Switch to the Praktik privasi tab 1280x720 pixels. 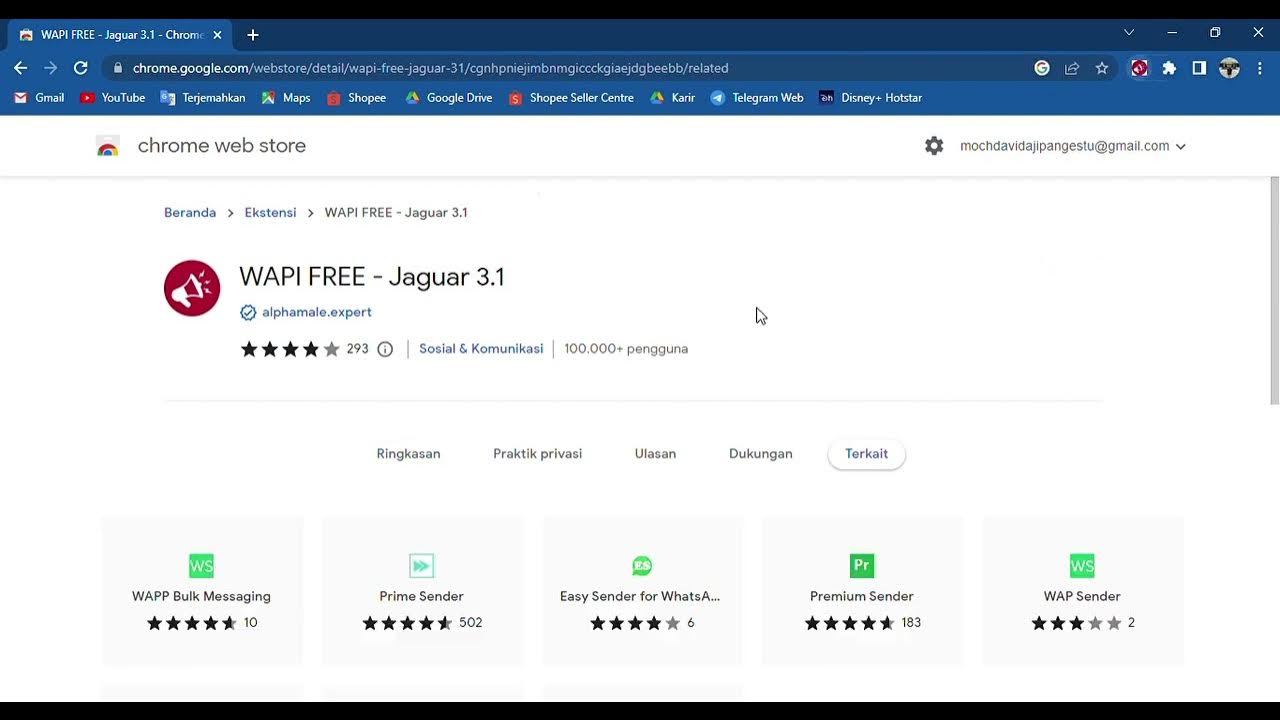537,454
